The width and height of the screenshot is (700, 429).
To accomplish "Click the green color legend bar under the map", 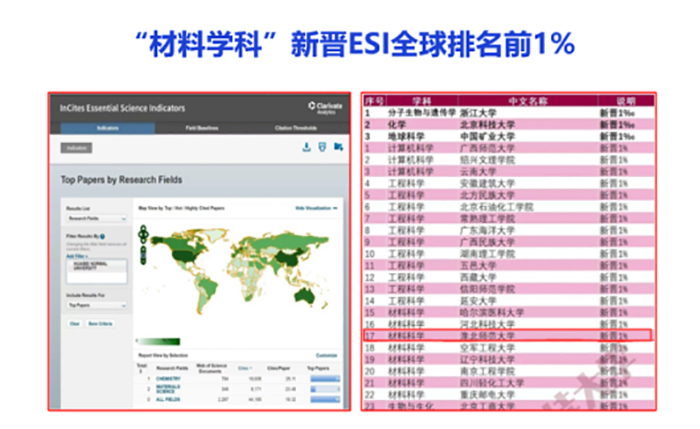I will click(159, 342).
